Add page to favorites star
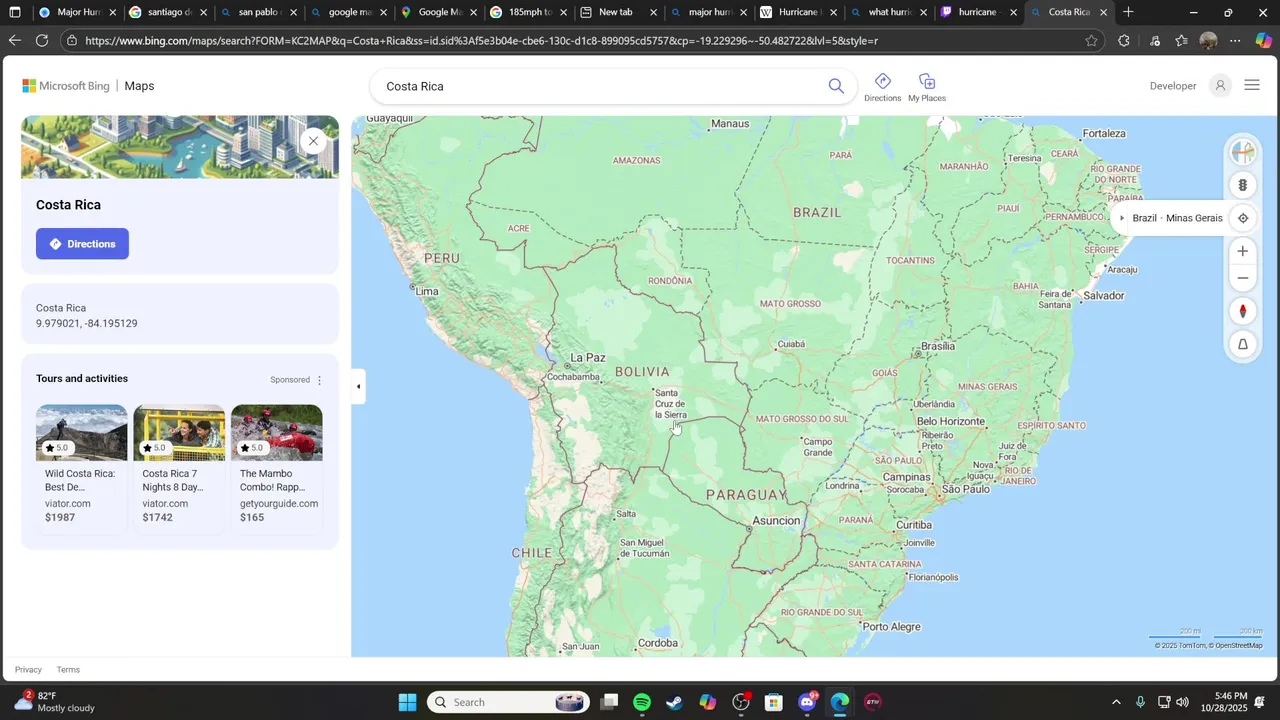The image size is (1280, 720). 1091,41
